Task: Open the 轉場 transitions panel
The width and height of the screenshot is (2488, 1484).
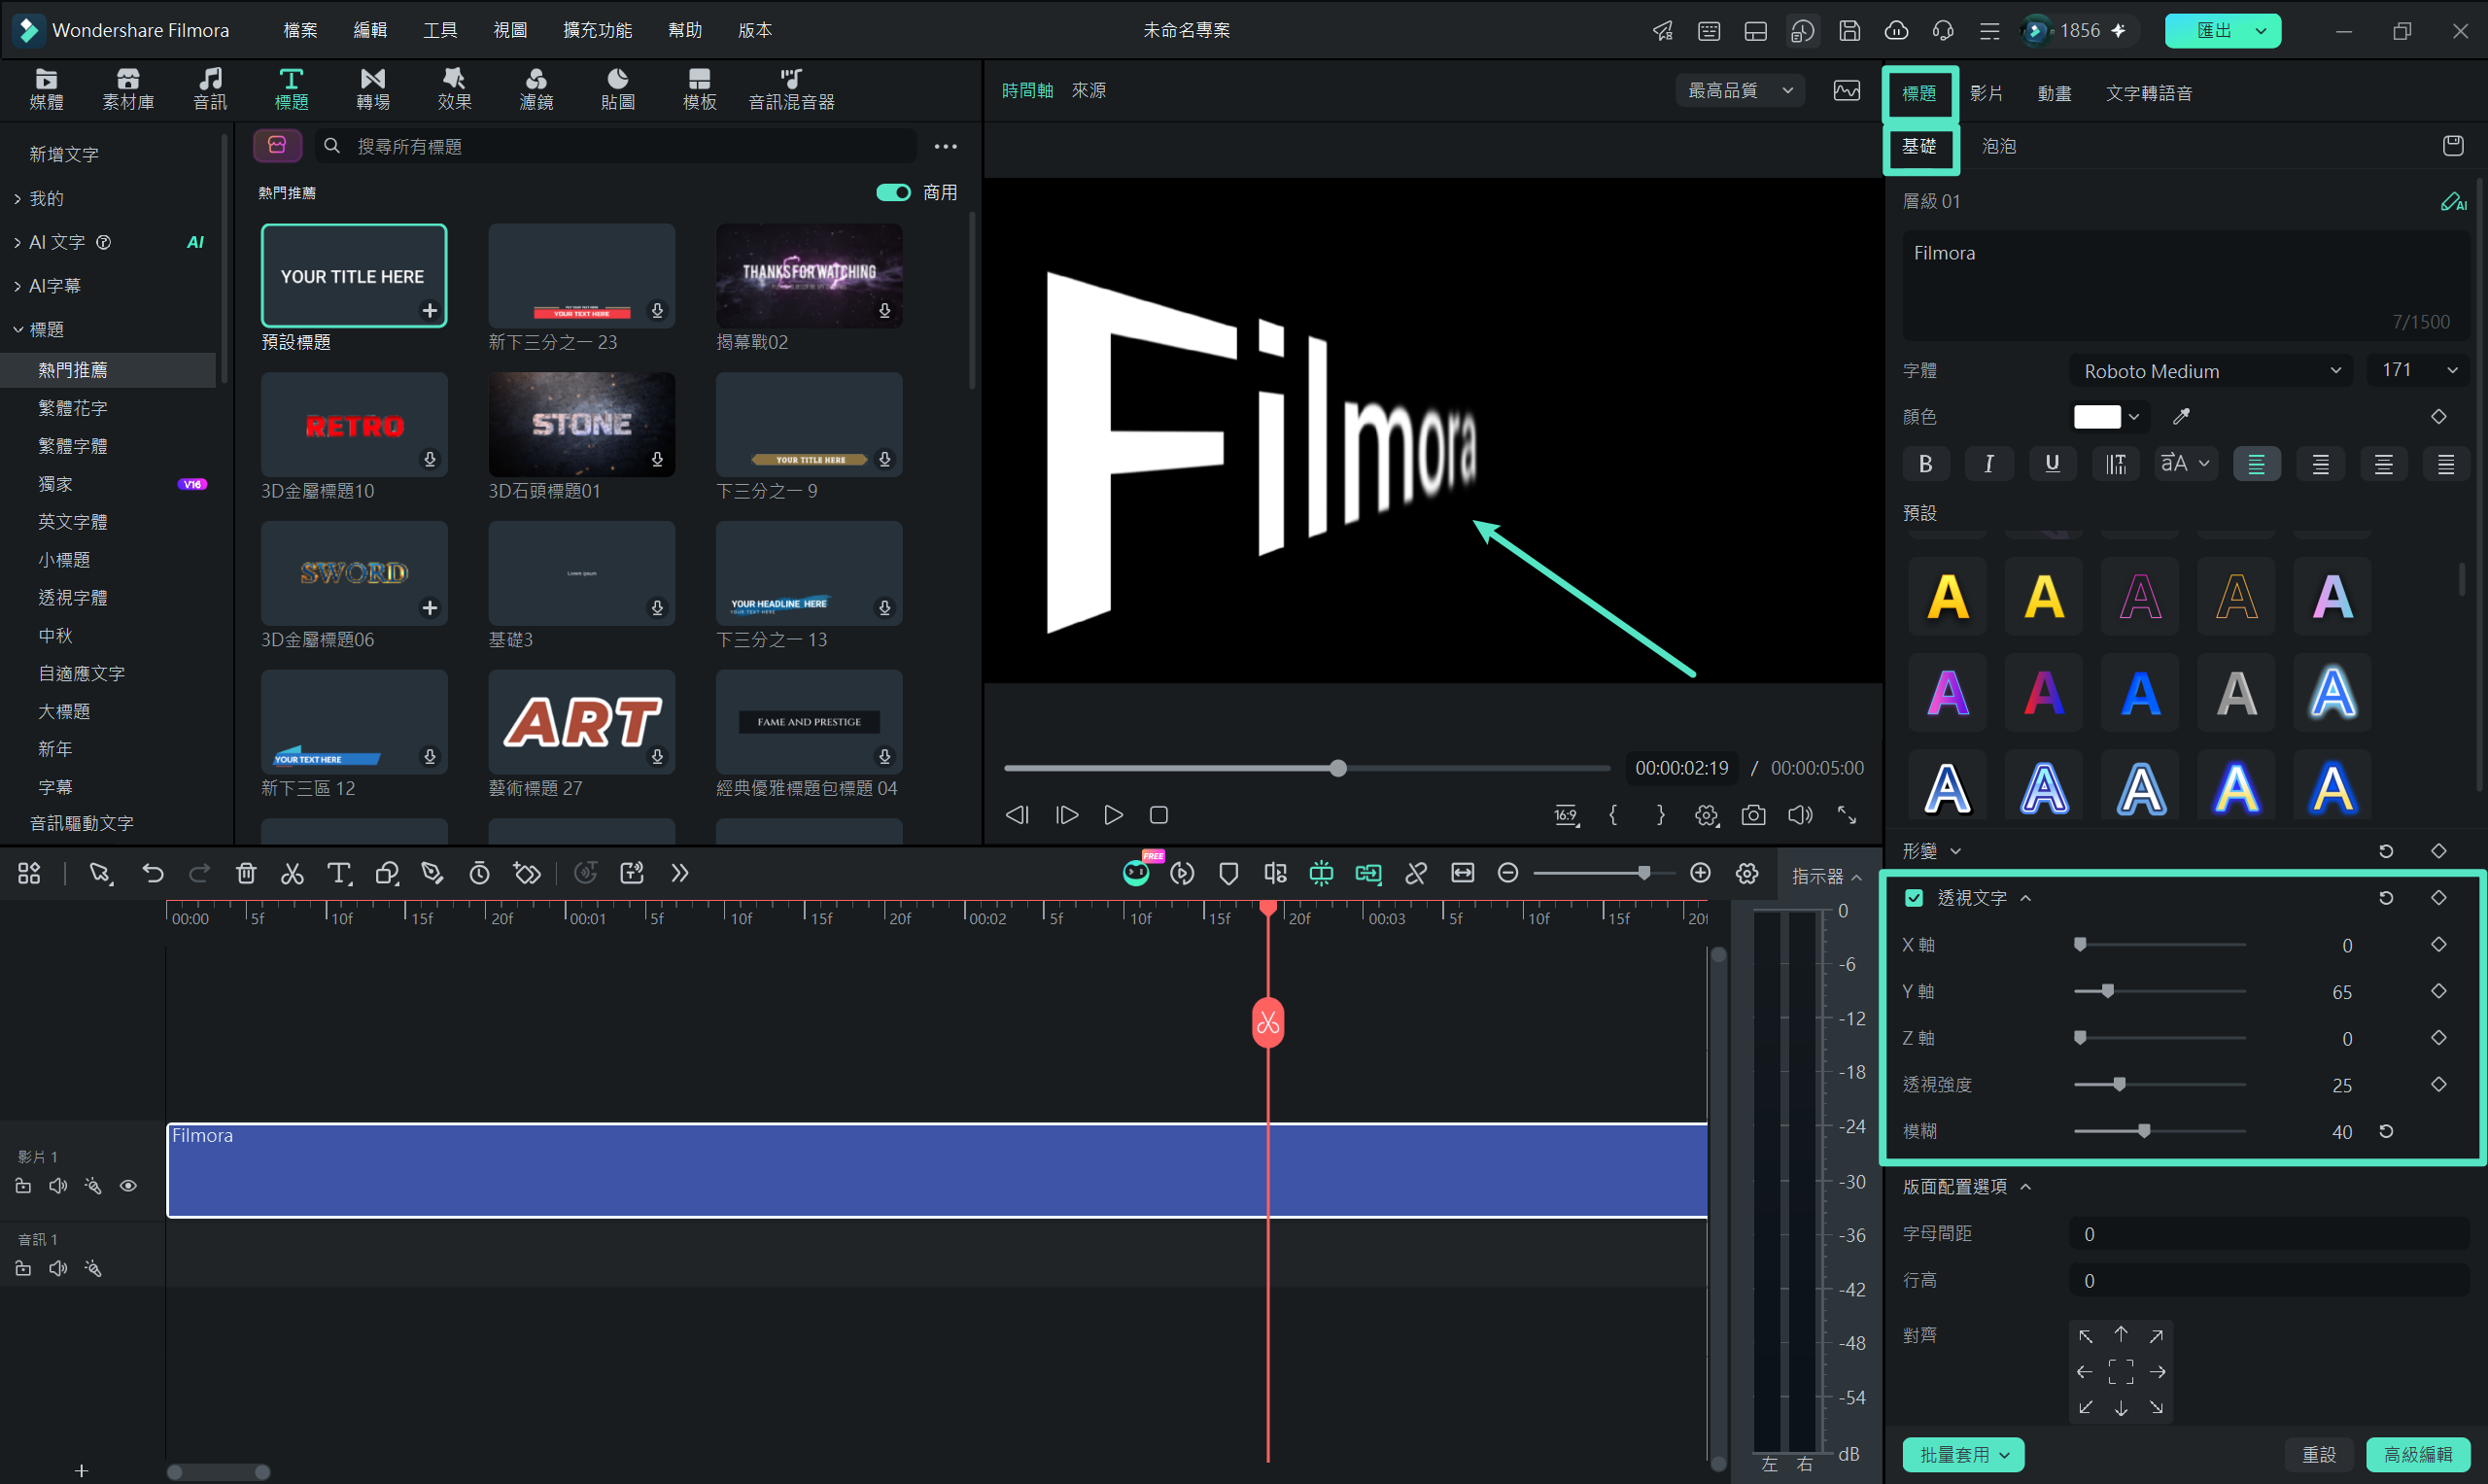Action: click(373, 89)
